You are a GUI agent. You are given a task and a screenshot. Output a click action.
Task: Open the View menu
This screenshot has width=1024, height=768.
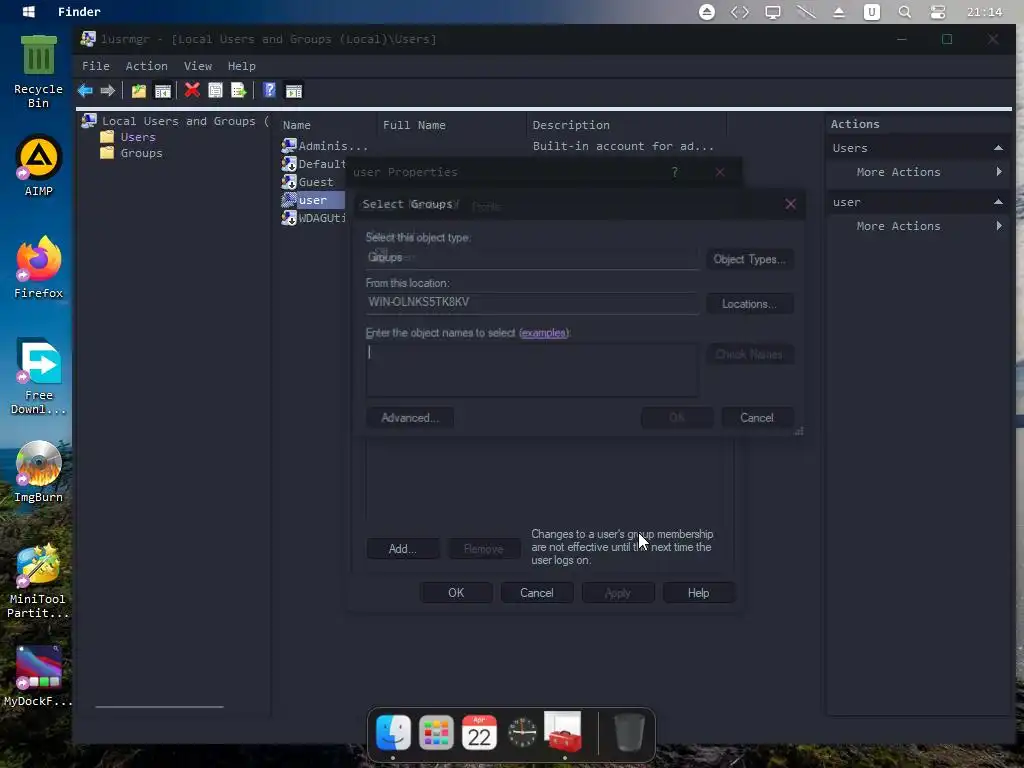pos(198,66)
